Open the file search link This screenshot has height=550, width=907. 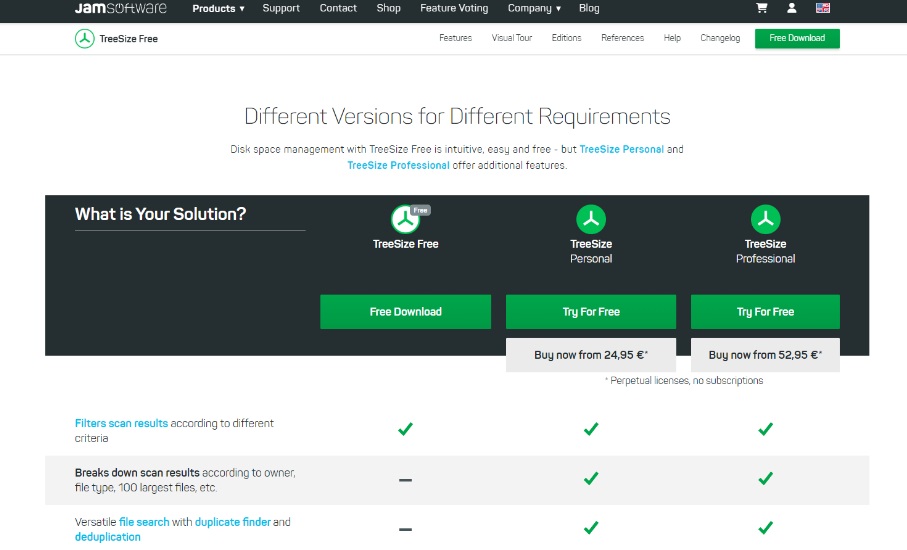tap(144, 522)
